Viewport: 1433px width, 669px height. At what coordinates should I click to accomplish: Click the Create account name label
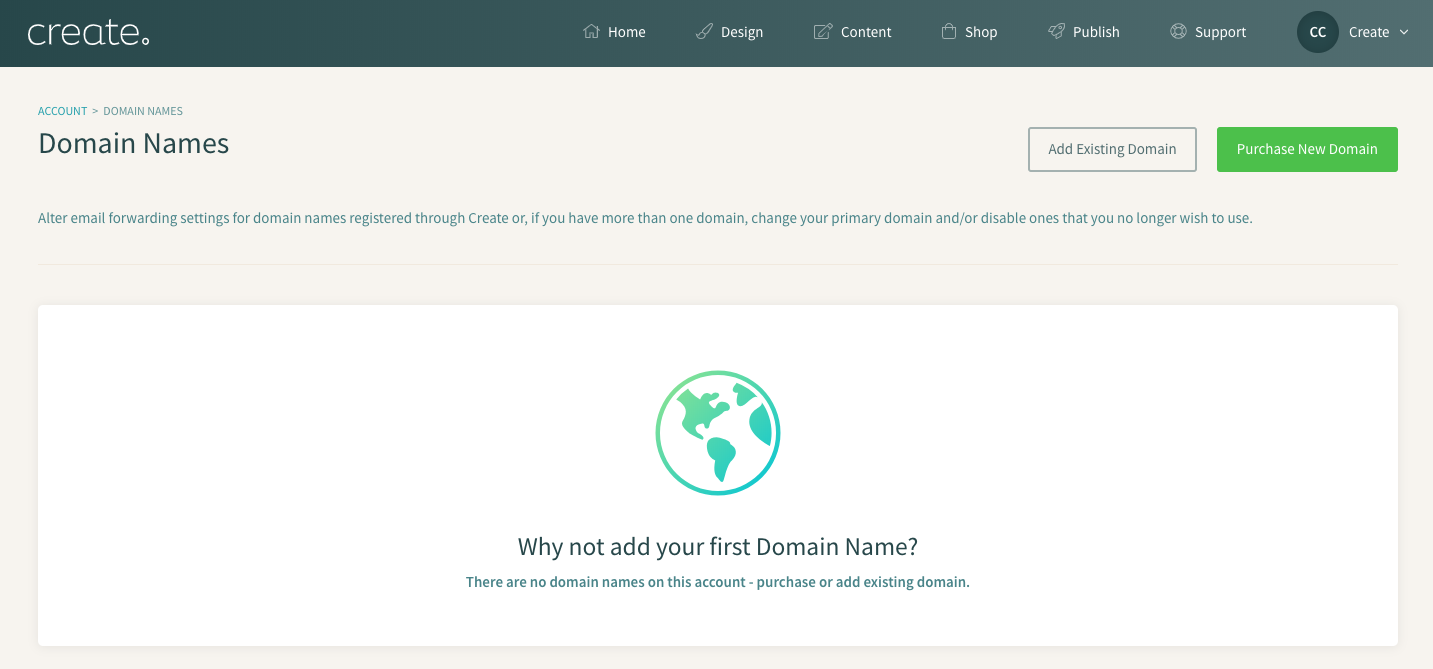point(1369,32)
